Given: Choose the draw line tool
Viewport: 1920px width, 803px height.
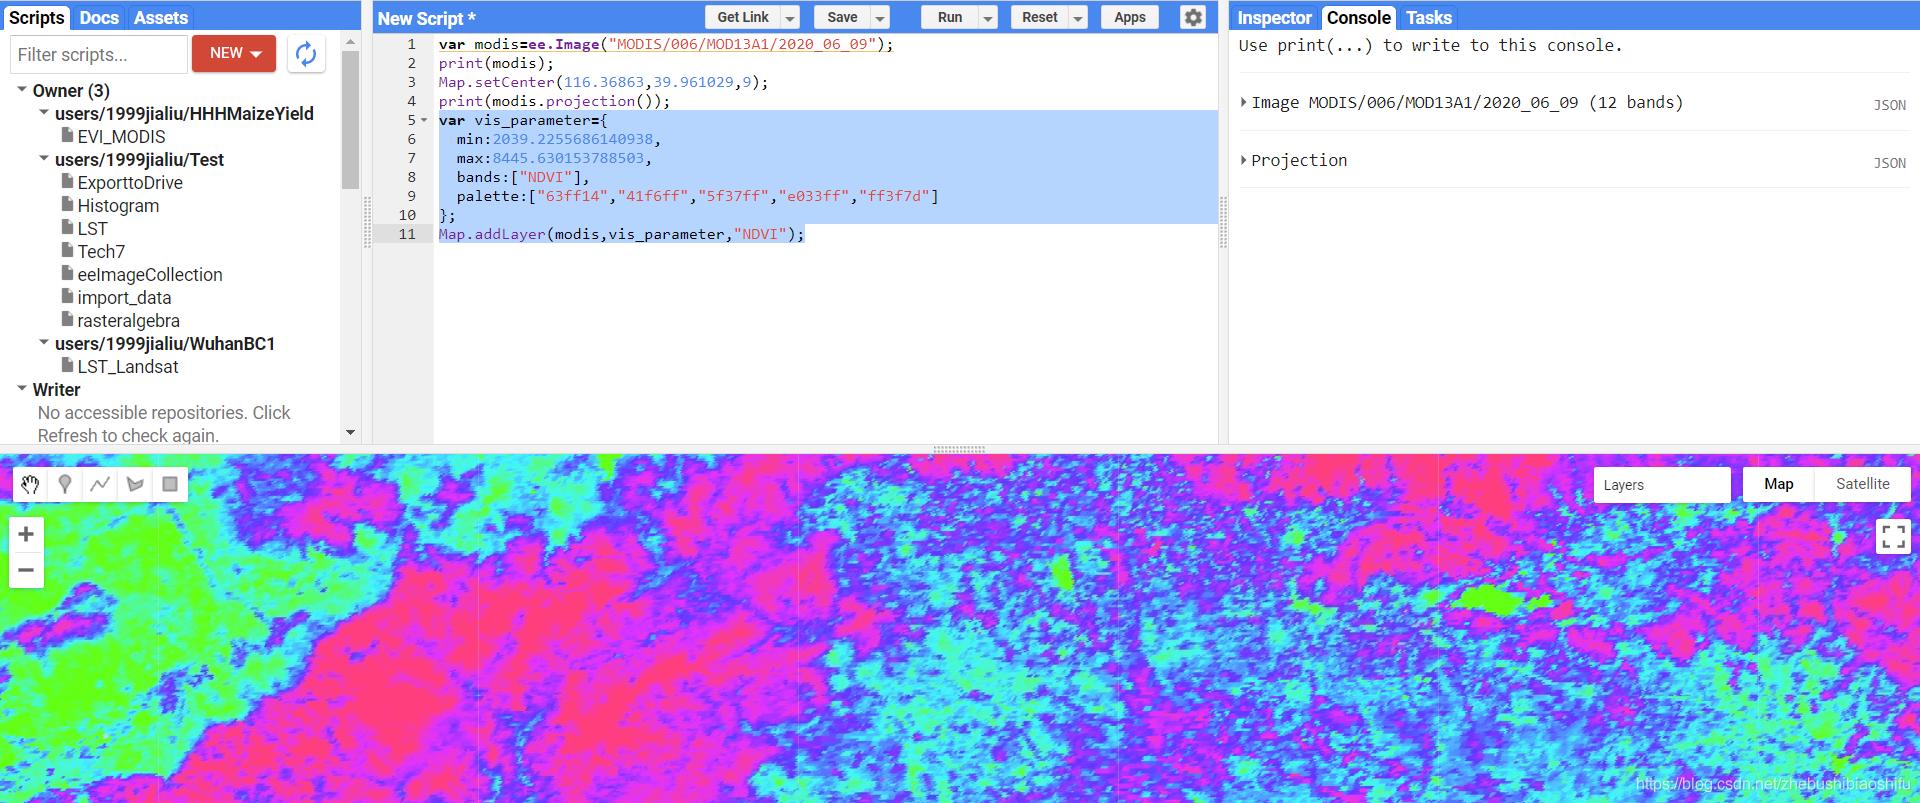Looking at the screenshot, I should click(100, 485).
